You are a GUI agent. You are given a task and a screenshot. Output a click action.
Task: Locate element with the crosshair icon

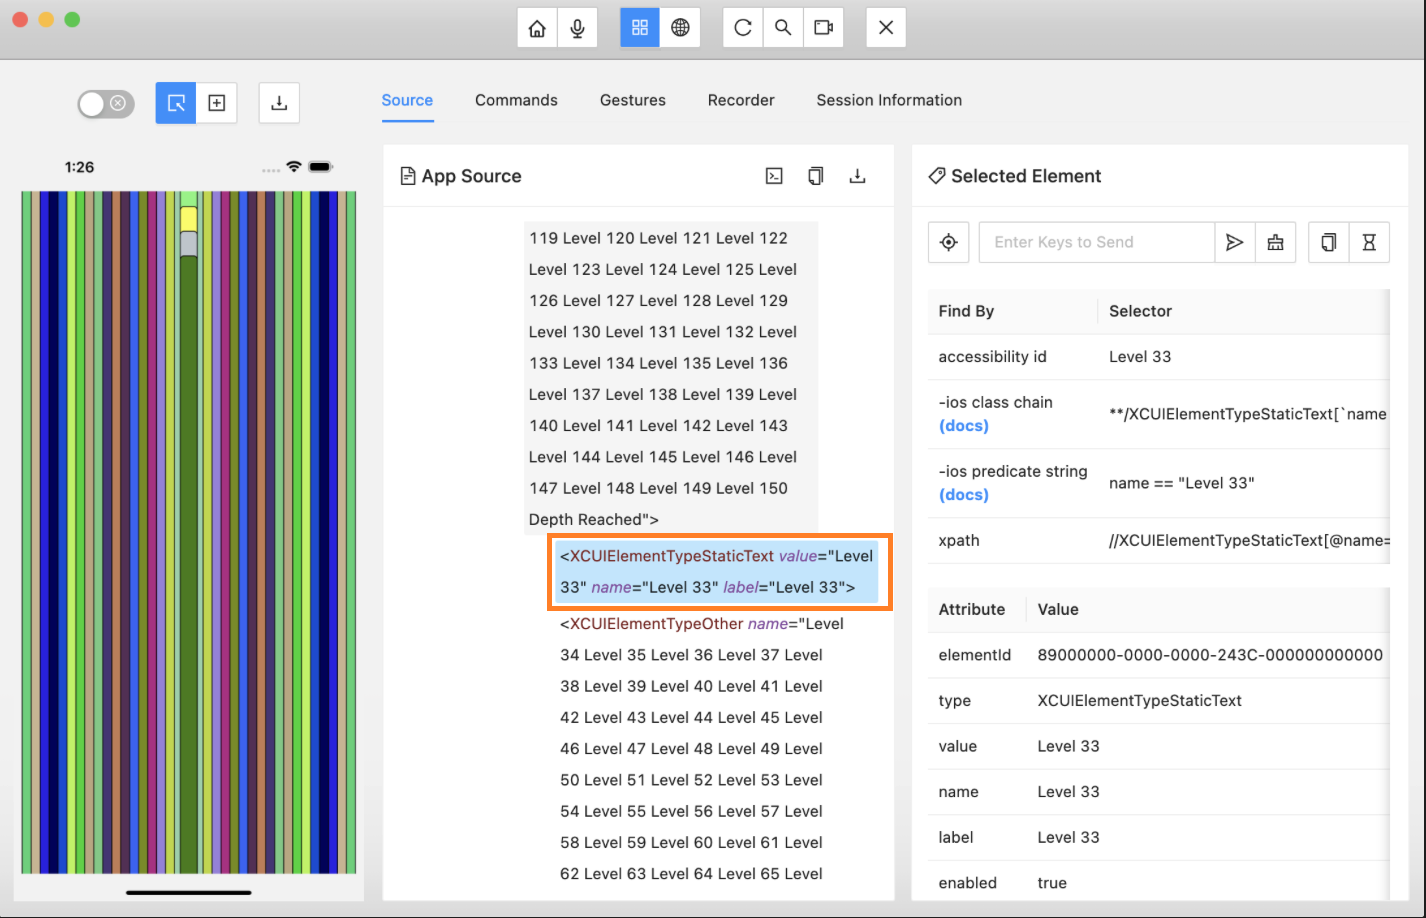(x=948, y=242)
